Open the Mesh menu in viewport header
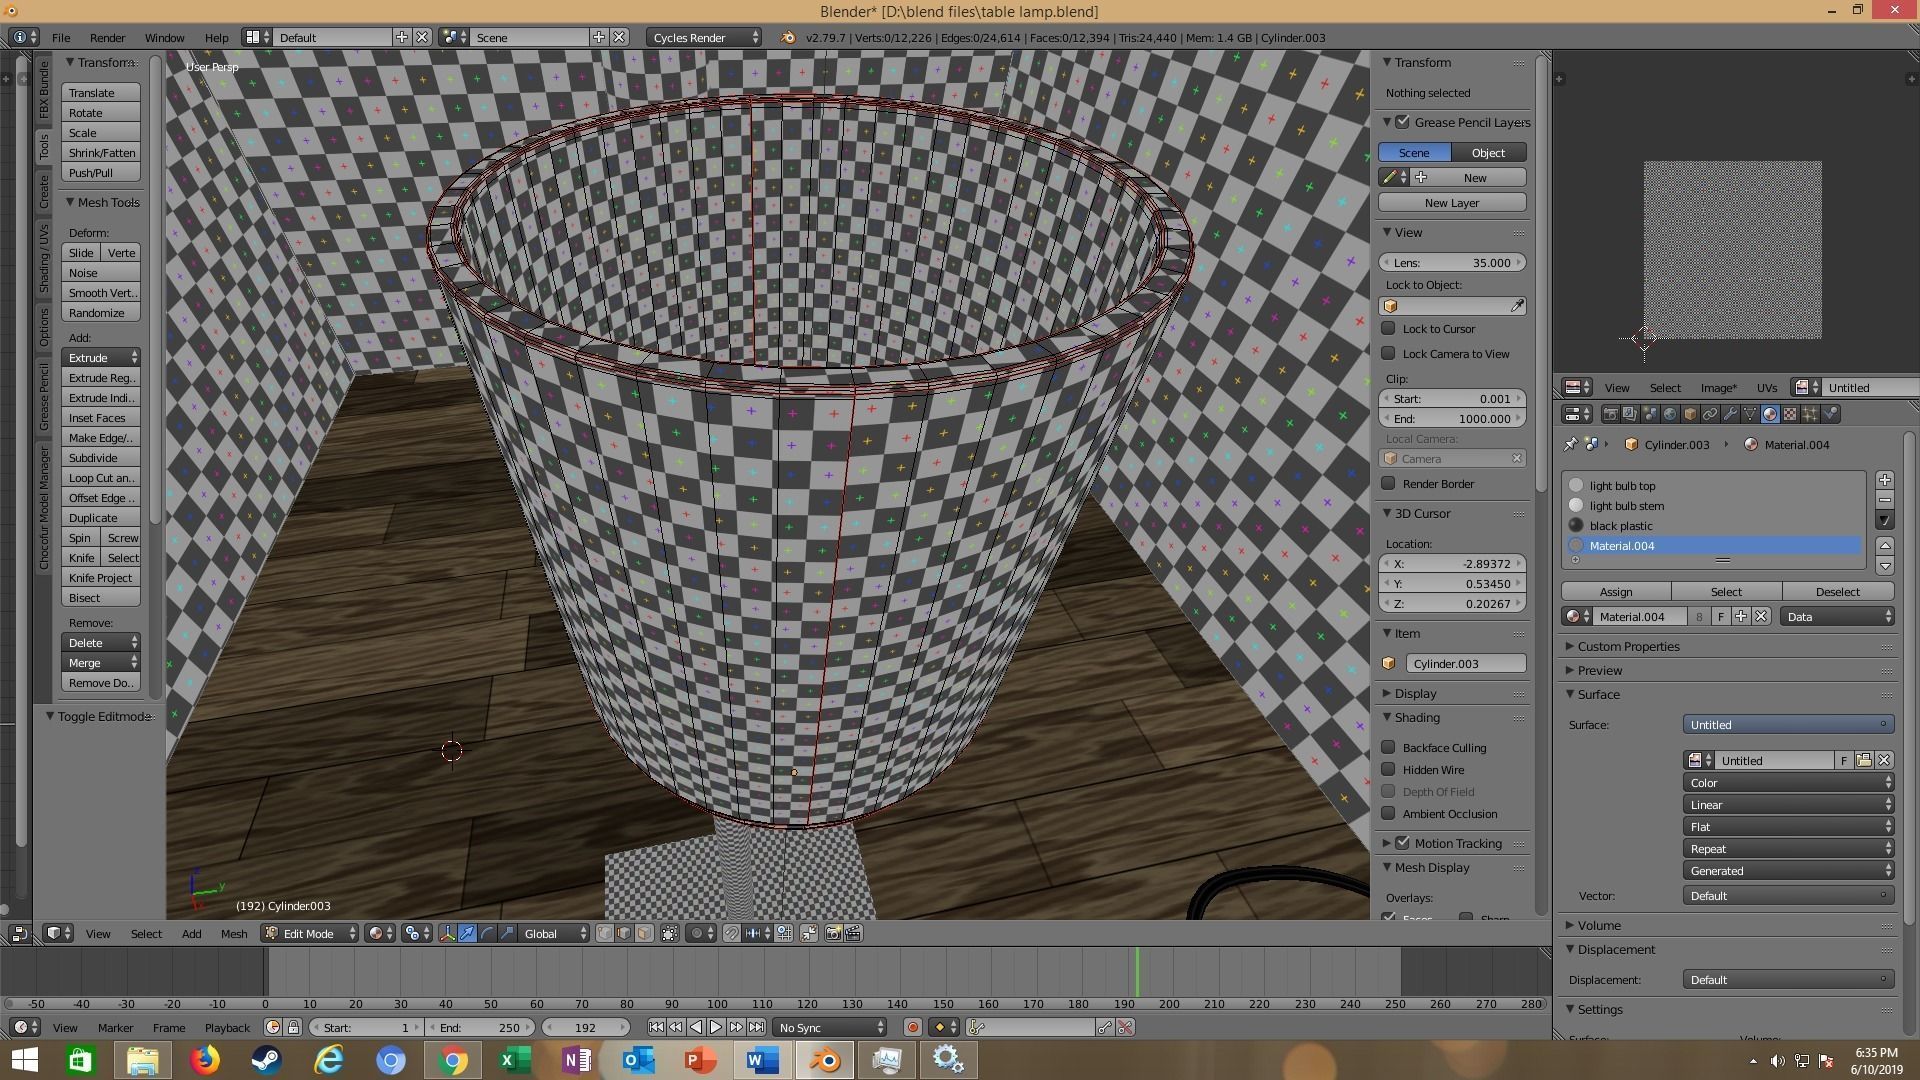1920x1080 pixels. click(x=233, y=933)
